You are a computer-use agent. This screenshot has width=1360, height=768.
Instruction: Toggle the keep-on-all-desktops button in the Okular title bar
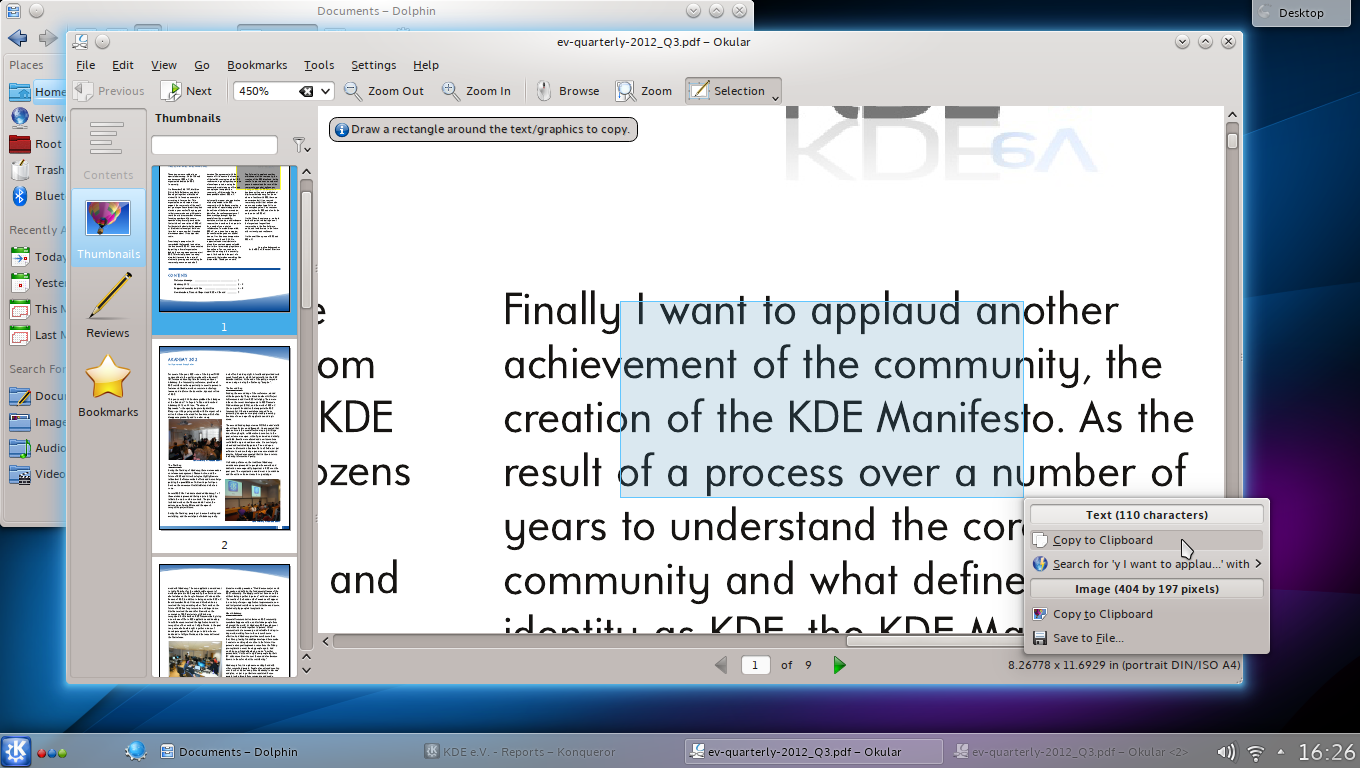(x=102, y=41)
